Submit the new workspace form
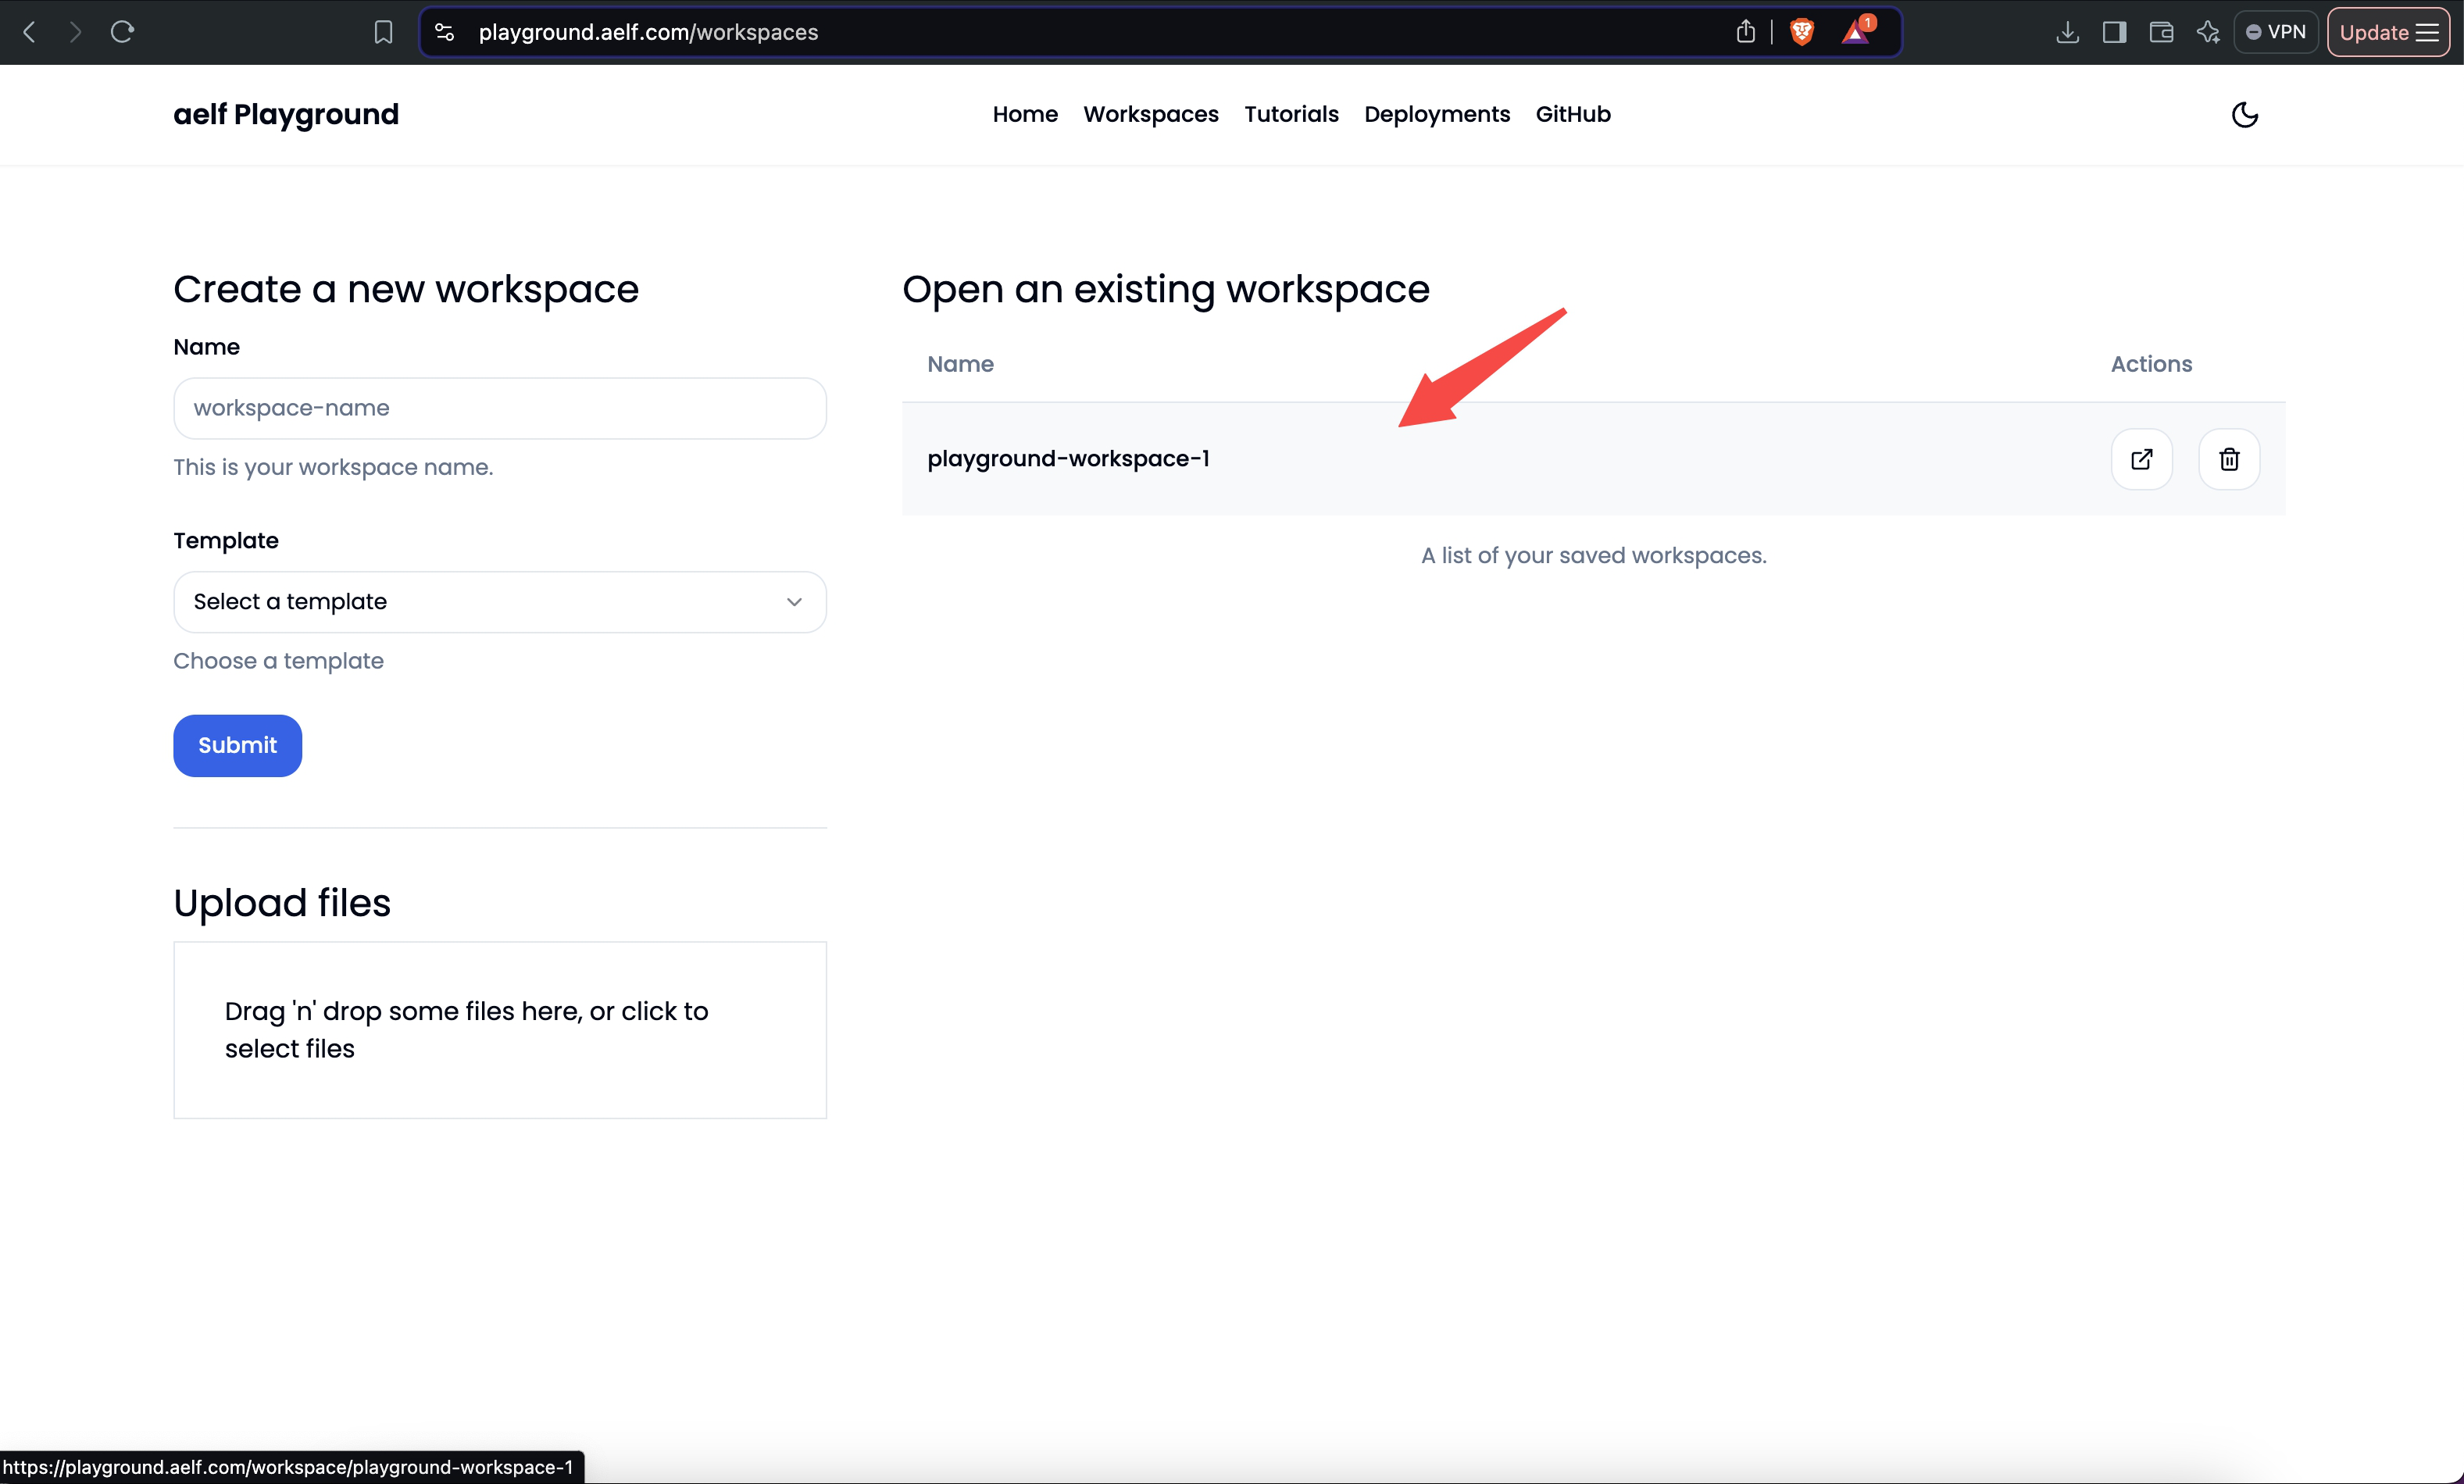 (238, 745)
